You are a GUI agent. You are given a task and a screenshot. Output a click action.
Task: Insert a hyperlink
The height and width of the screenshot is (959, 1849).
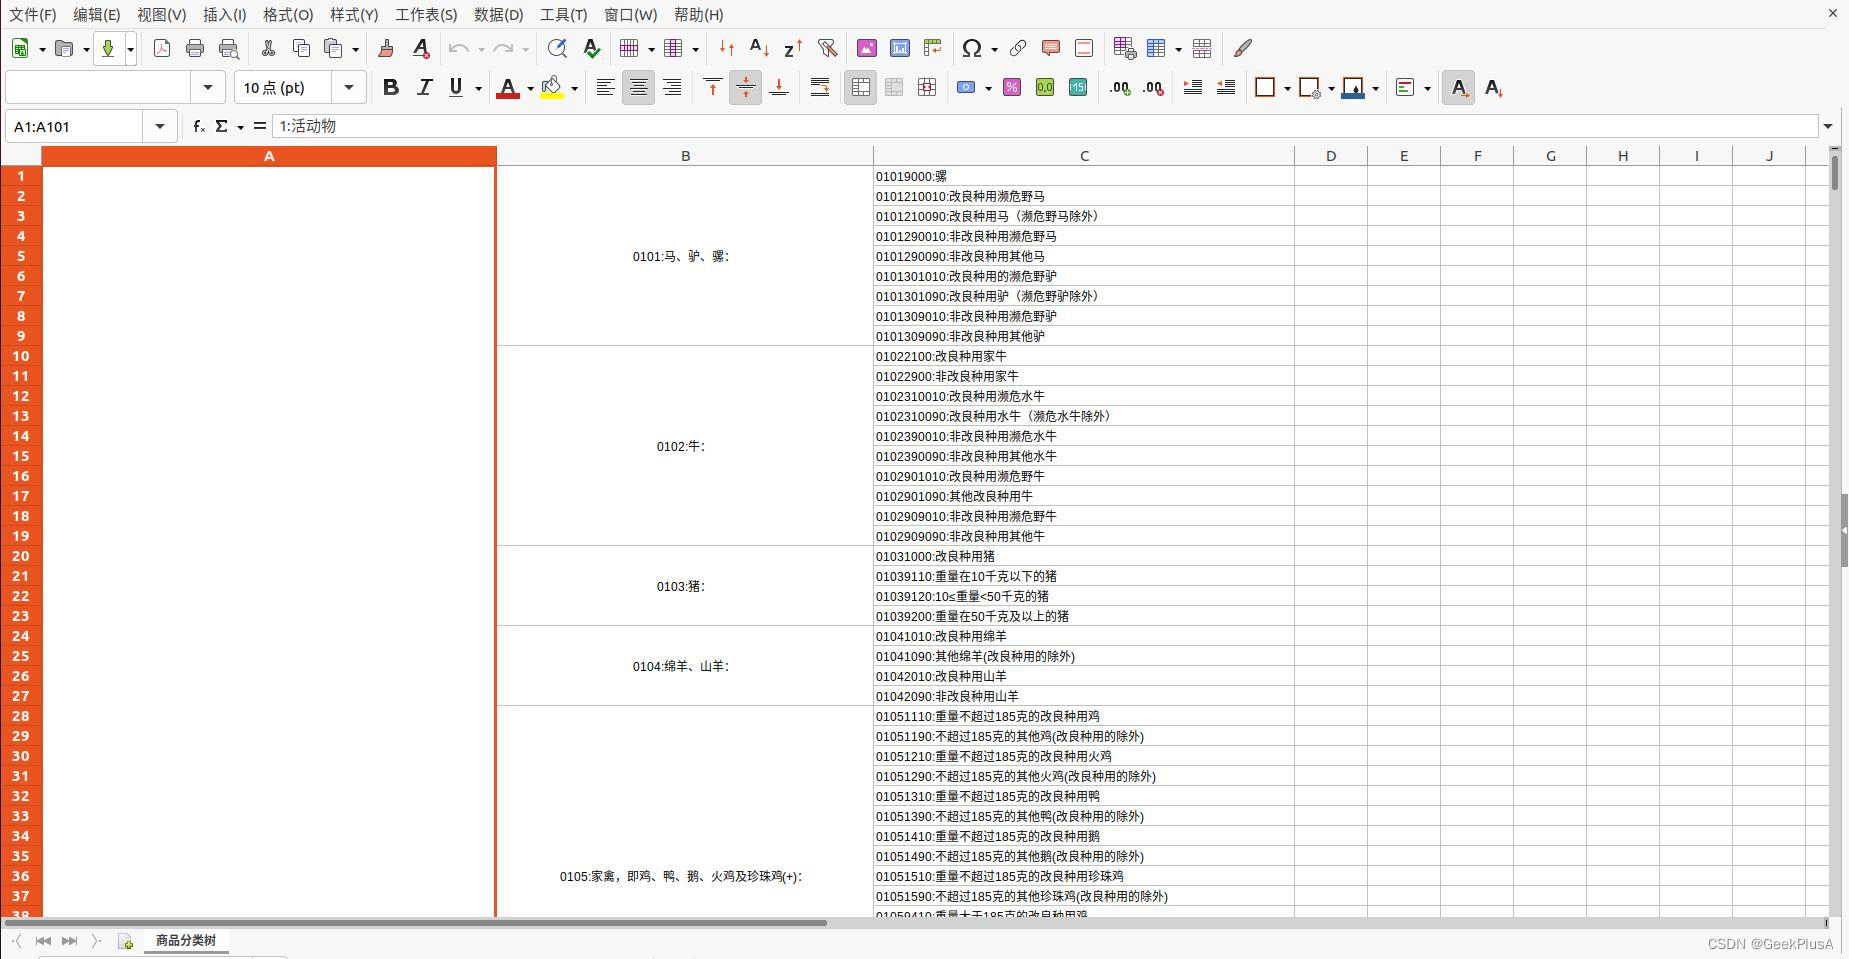1018,48
